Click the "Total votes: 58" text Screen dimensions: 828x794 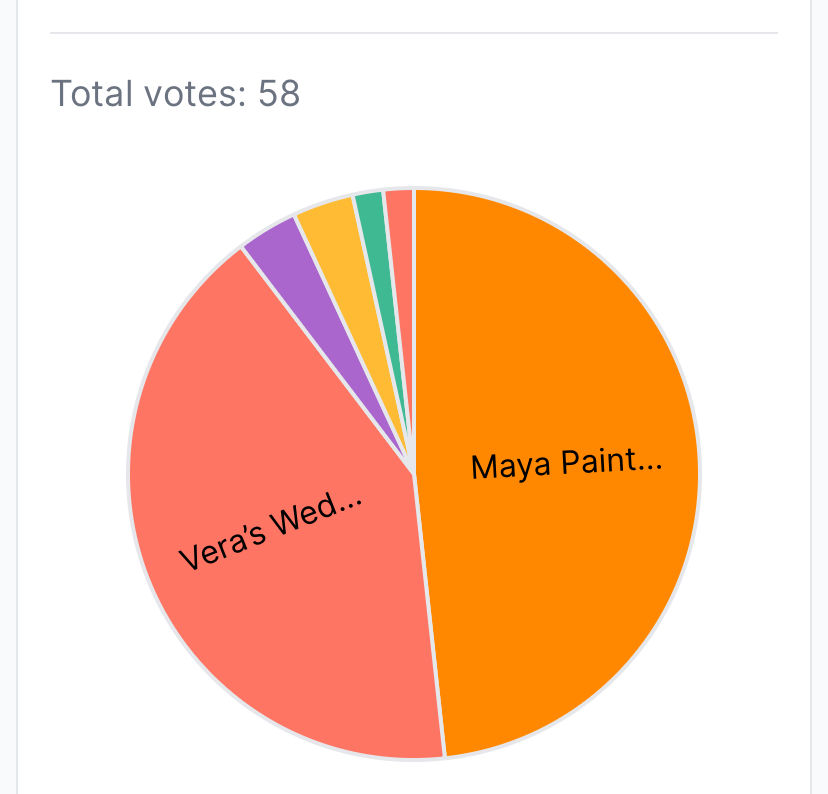[175, 94]
